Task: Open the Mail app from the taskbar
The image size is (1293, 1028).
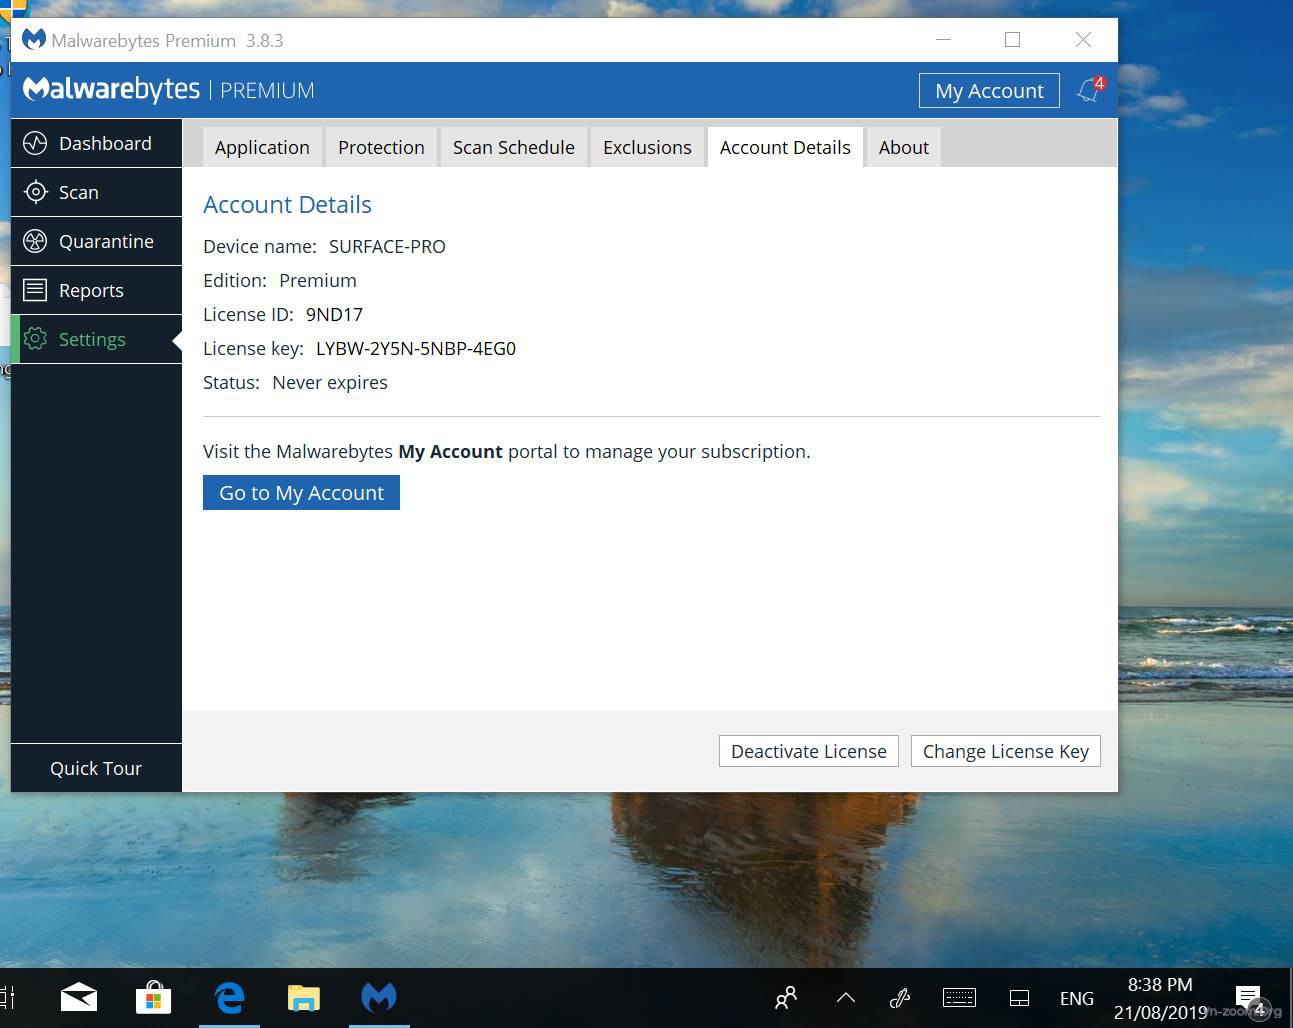Action: pyautogui.click(x=79, y=997)
